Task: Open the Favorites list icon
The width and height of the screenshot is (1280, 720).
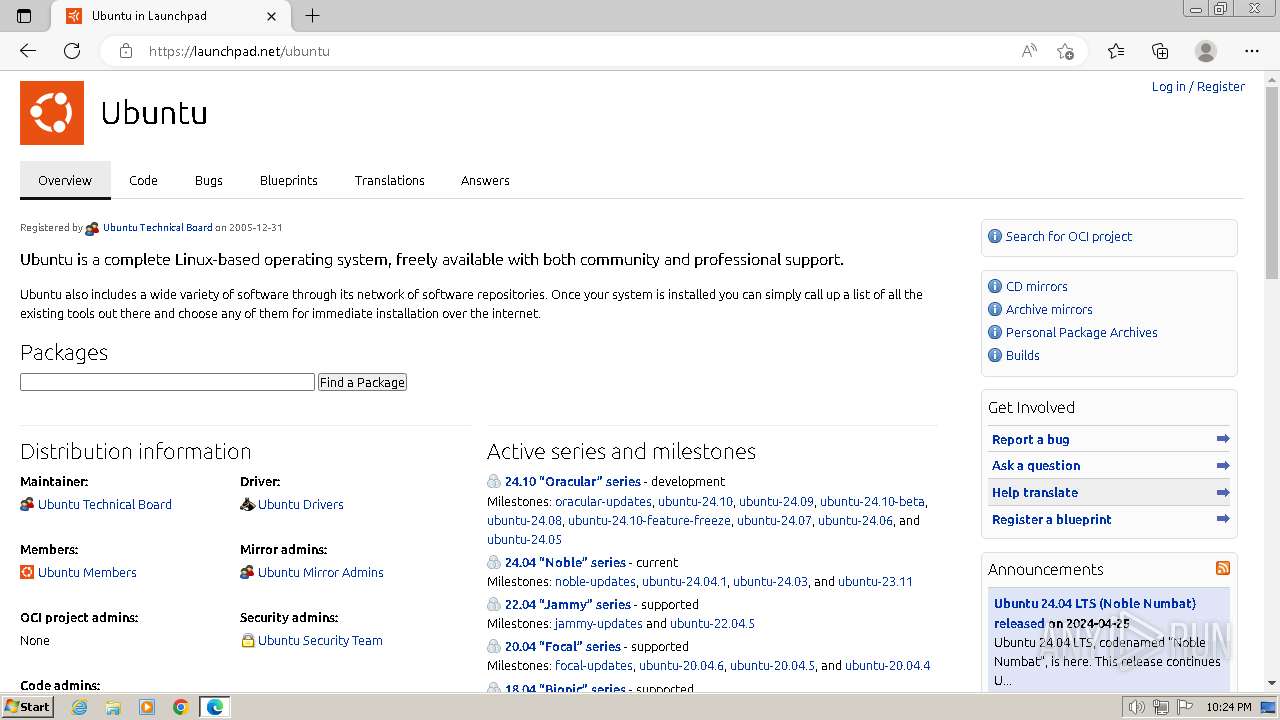Action: click(x=1116, y=51)
